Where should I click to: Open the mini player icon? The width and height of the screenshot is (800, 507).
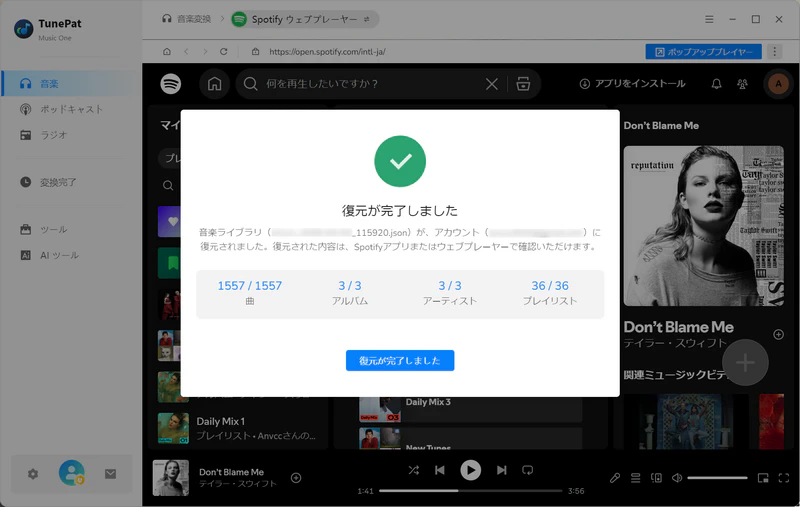pos(763,478)
